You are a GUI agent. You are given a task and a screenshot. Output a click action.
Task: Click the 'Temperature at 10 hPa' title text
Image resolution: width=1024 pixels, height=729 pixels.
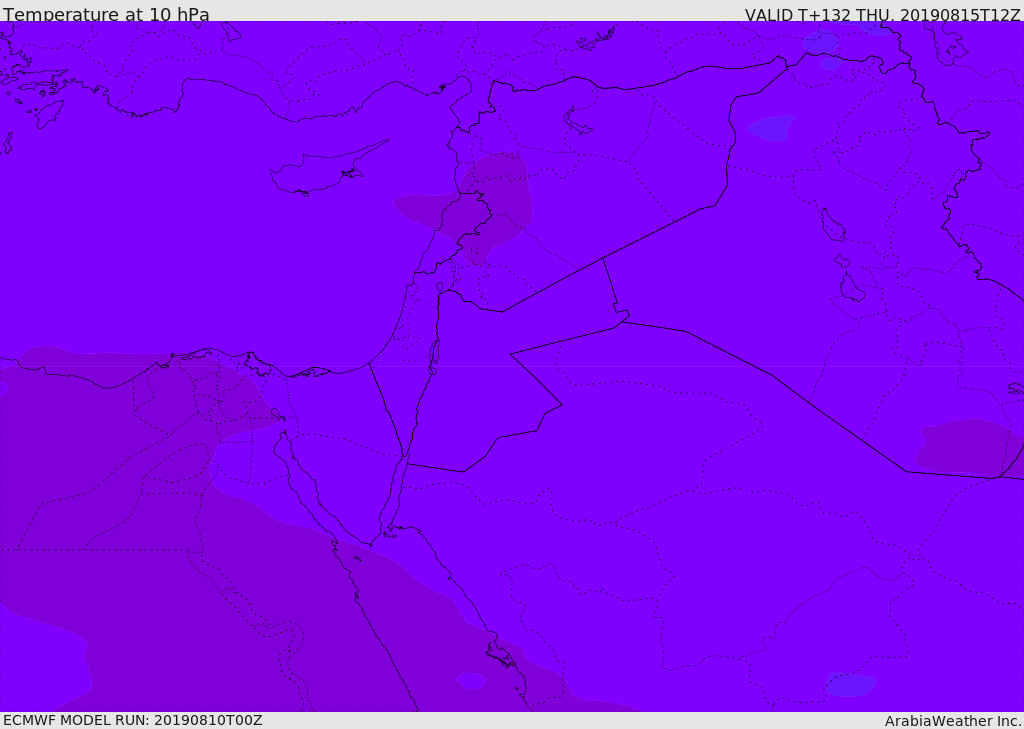(106, 14)
